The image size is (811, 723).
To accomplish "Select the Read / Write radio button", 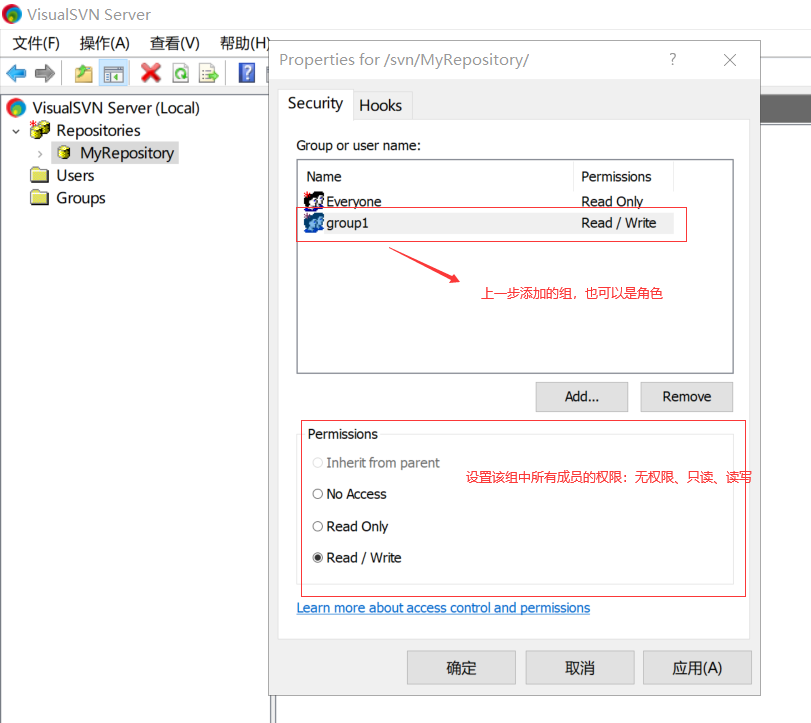I will pyautogui.click(x=318, y=558).
